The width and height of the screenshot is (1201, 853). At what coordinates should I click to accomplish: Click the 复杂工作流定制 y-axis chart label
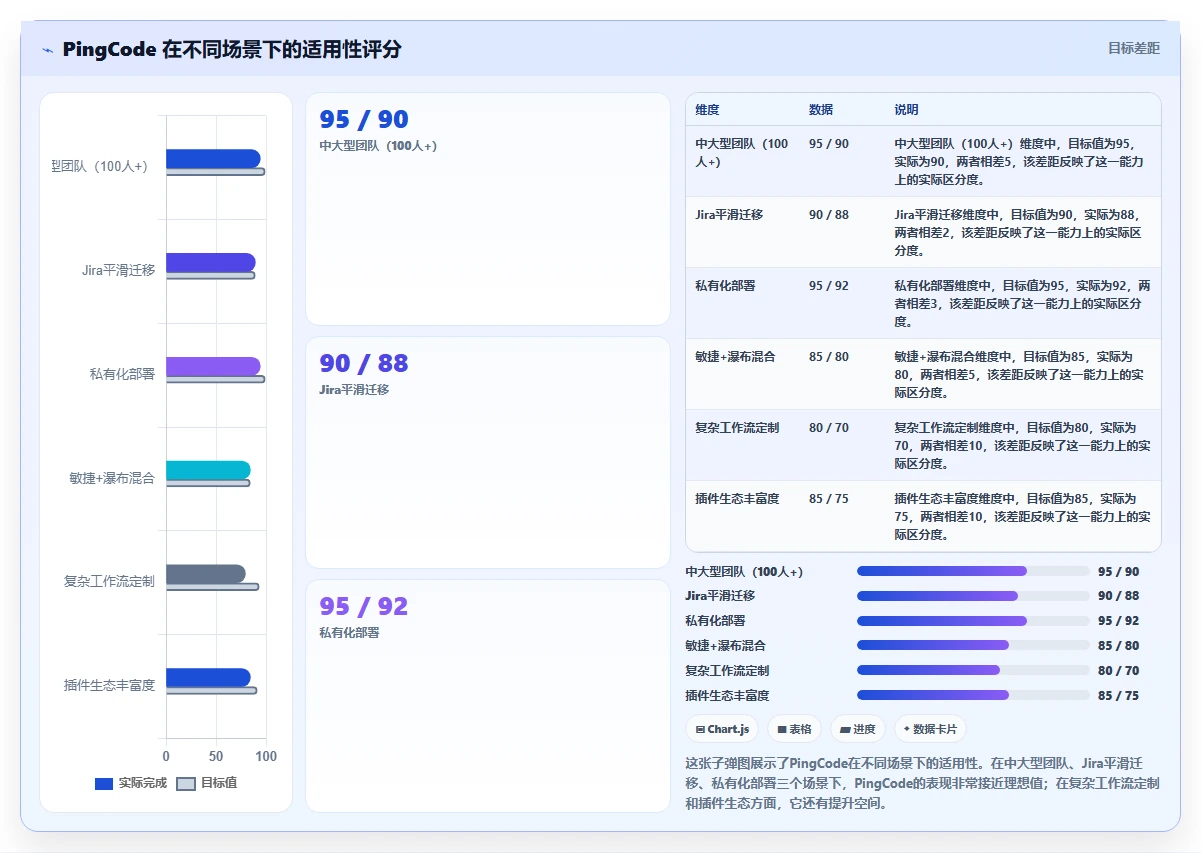109,581
